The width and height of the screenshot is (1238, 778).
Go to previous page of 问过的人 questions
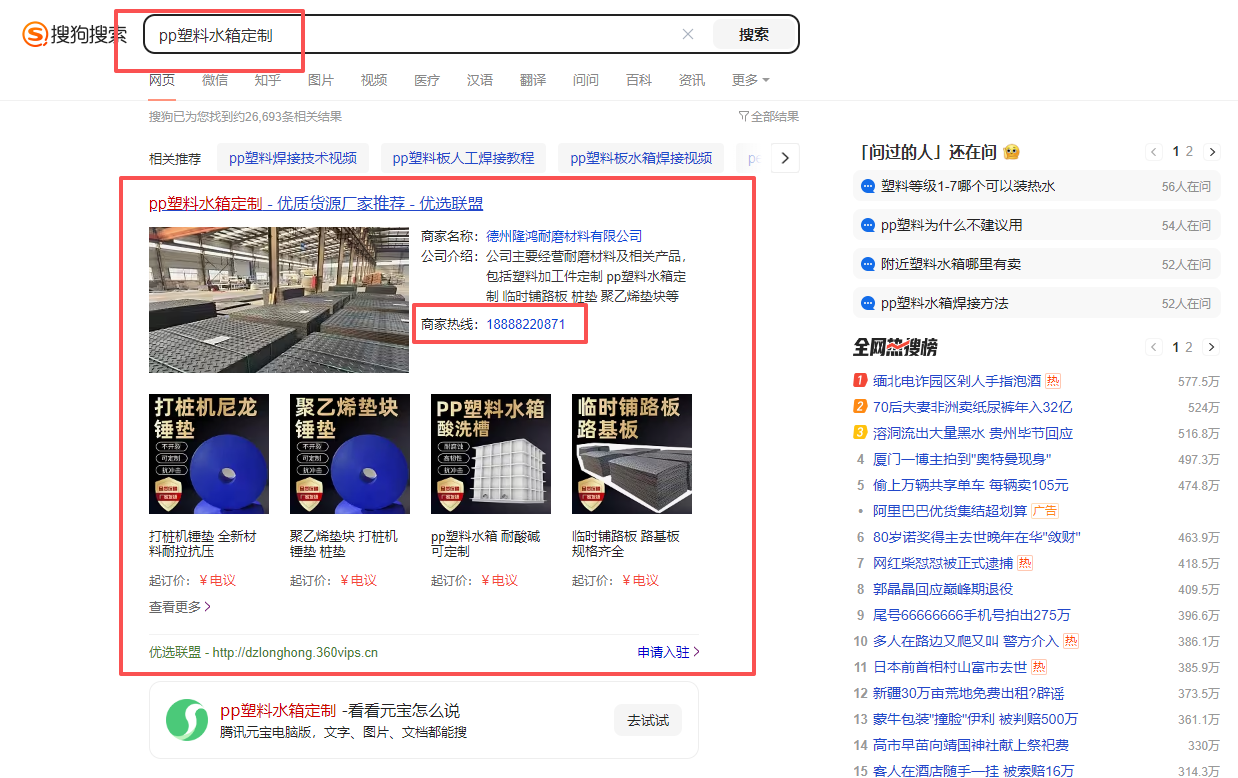tap(1154, 152)
